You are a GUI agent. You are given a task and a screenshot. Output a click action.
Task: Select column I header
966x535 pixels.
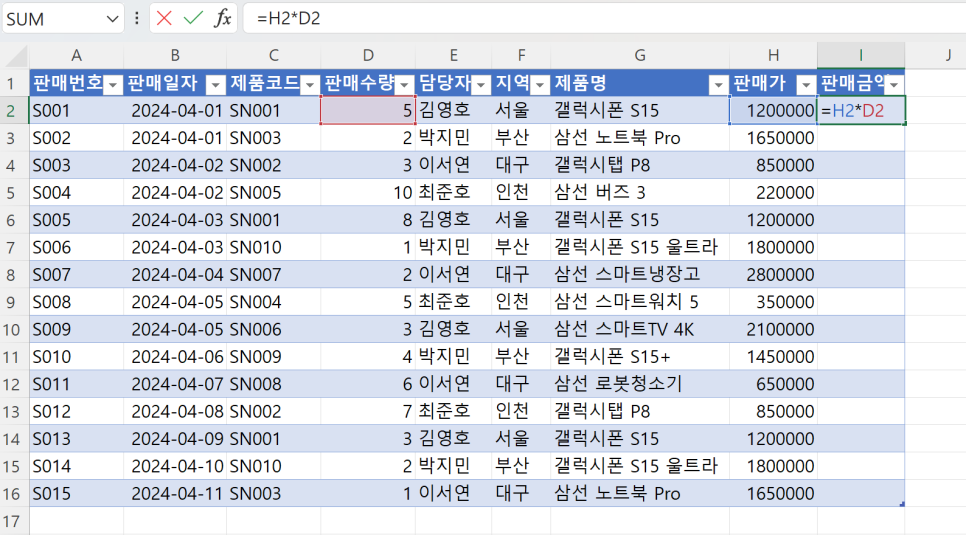[x=861, y=55]
